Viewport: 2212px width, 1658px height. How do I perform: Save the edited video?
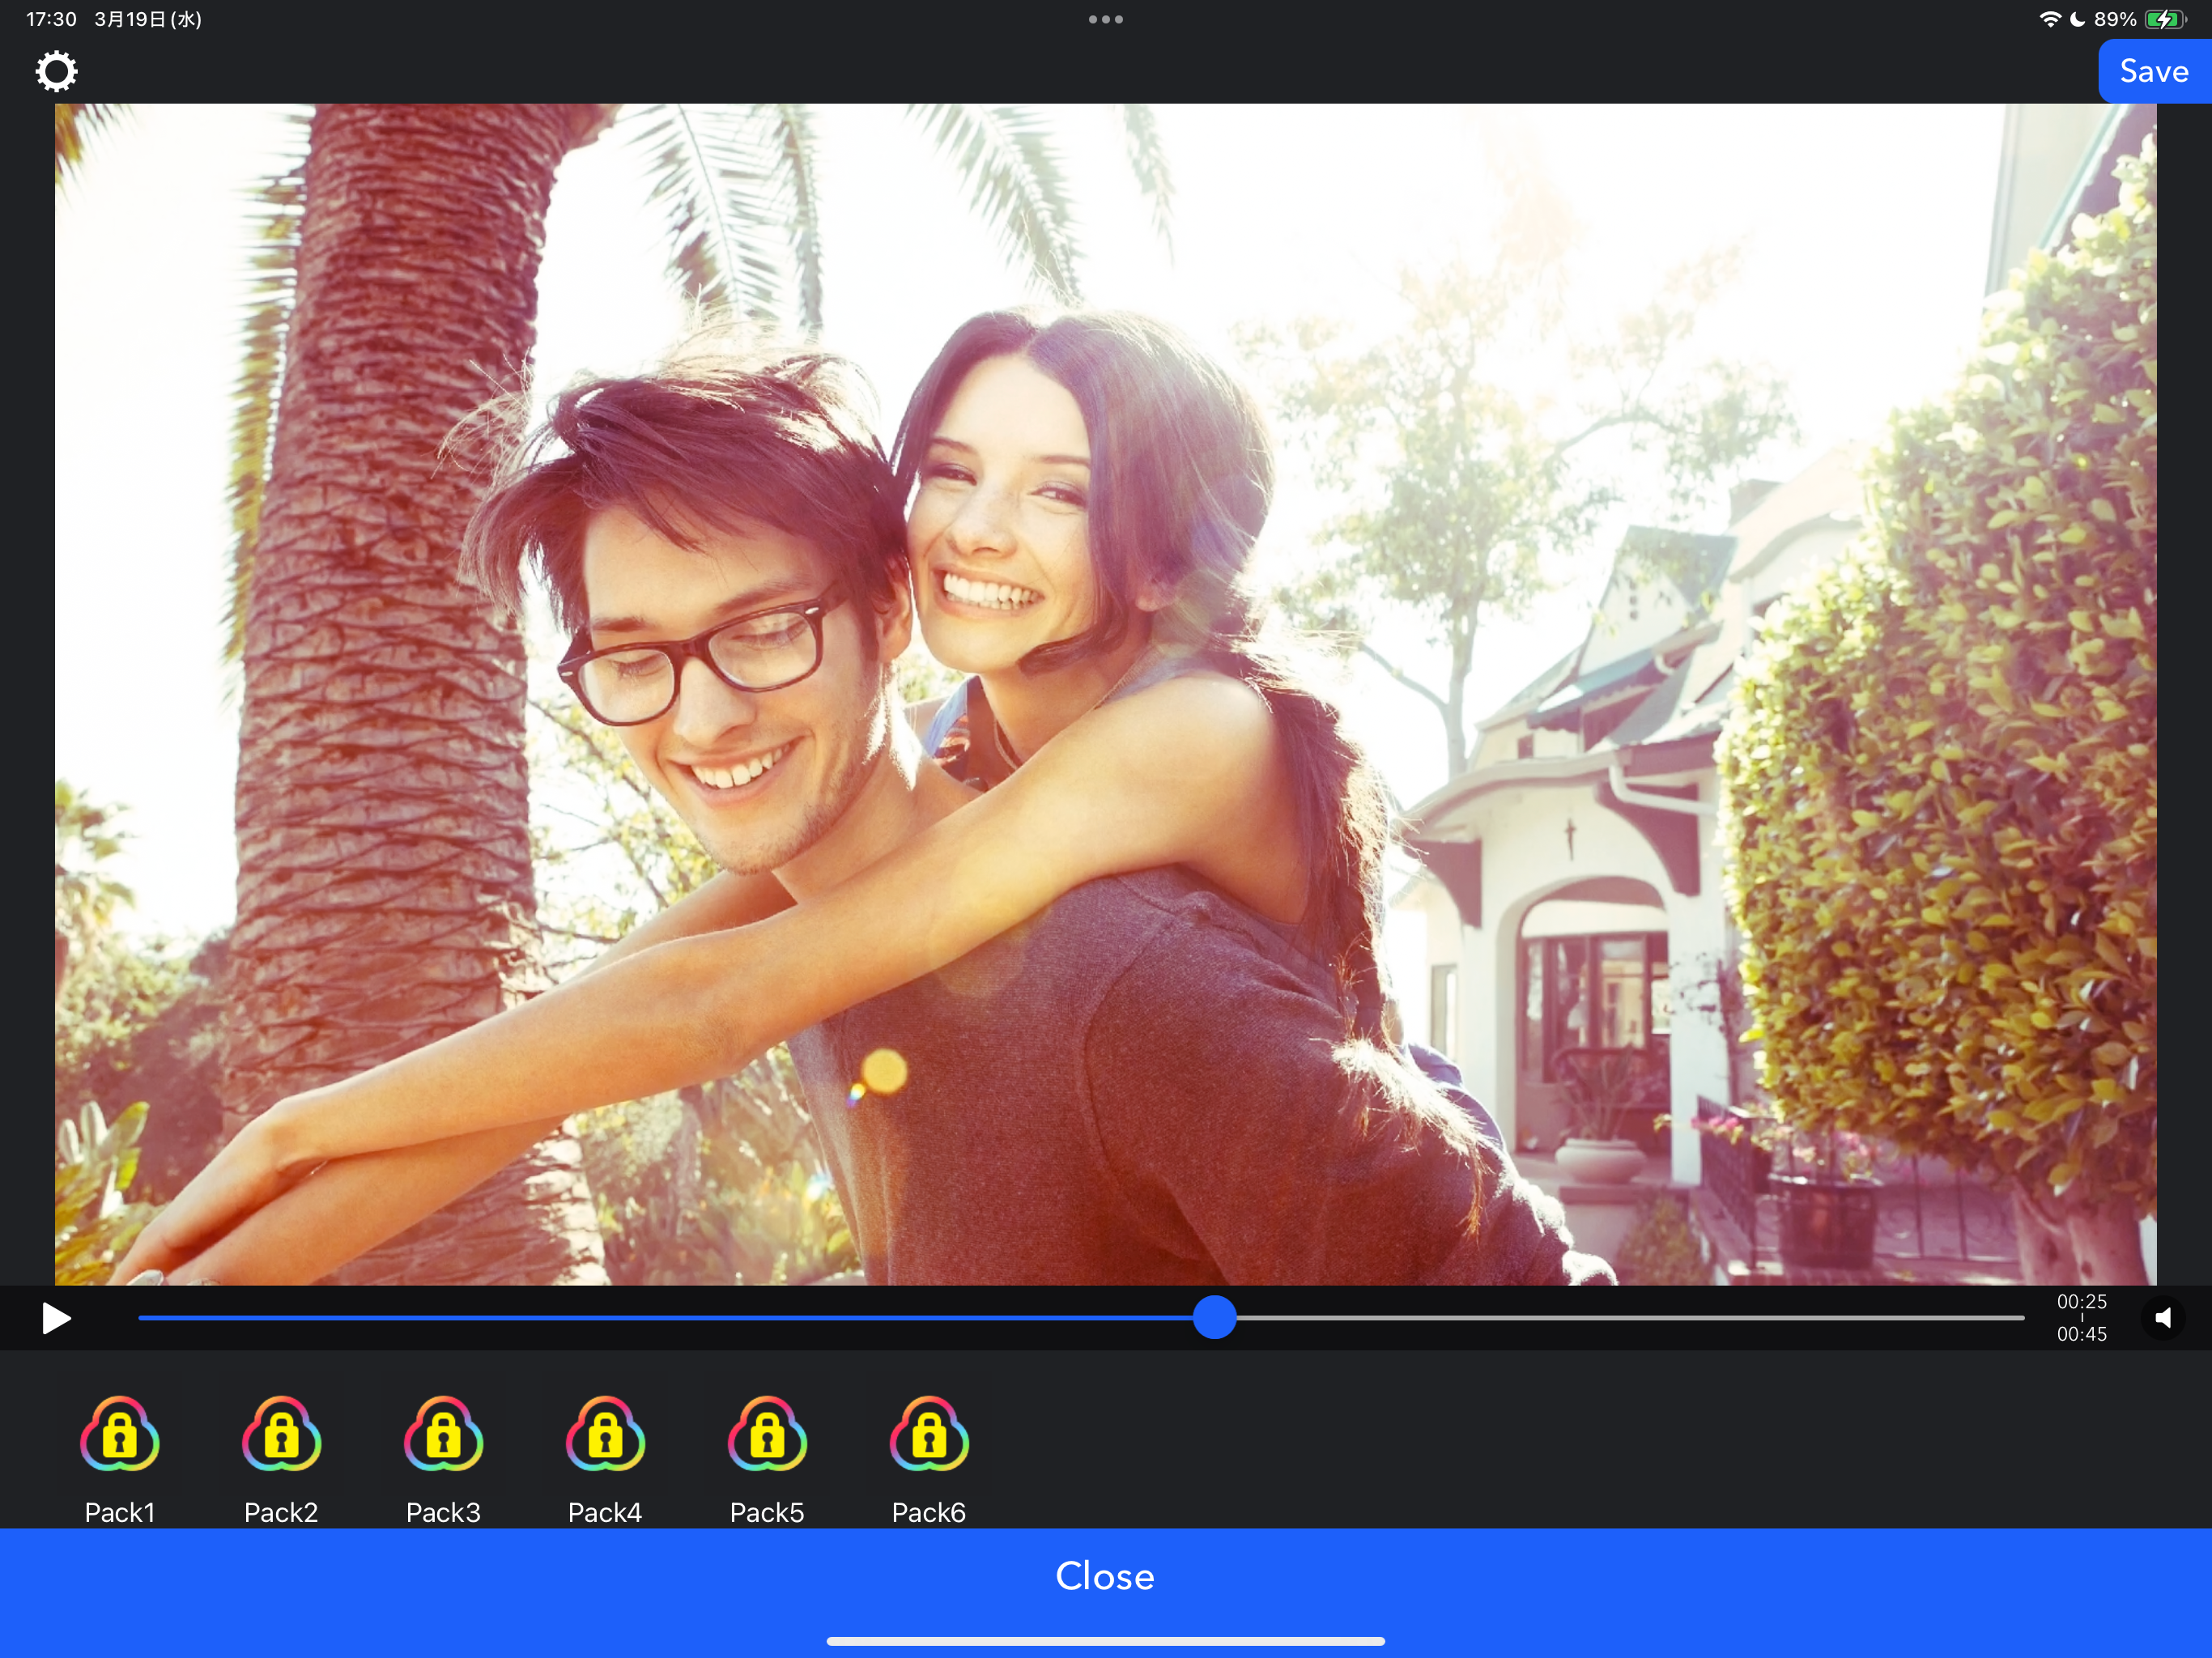(2155, 71)
